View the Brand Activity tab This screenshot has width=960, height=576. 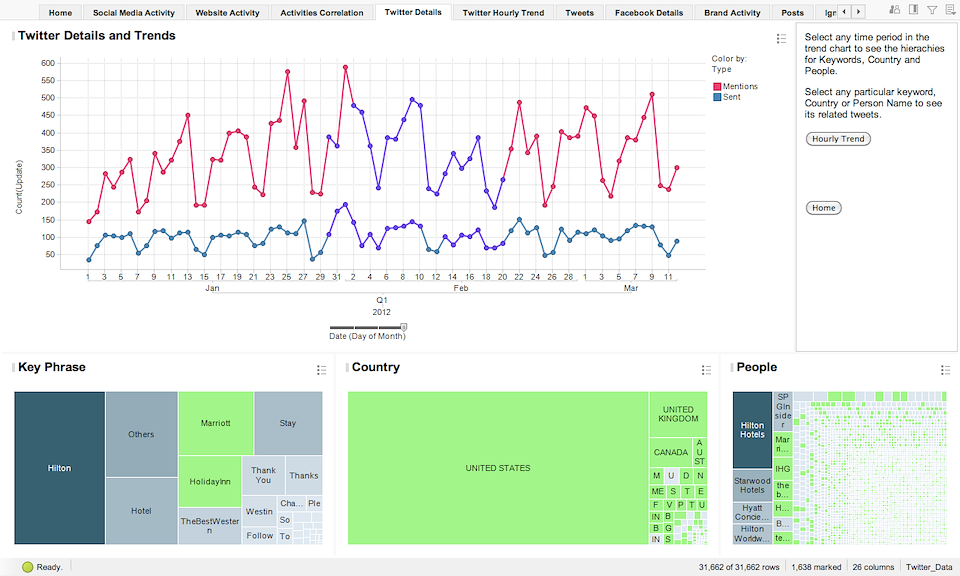732,12
